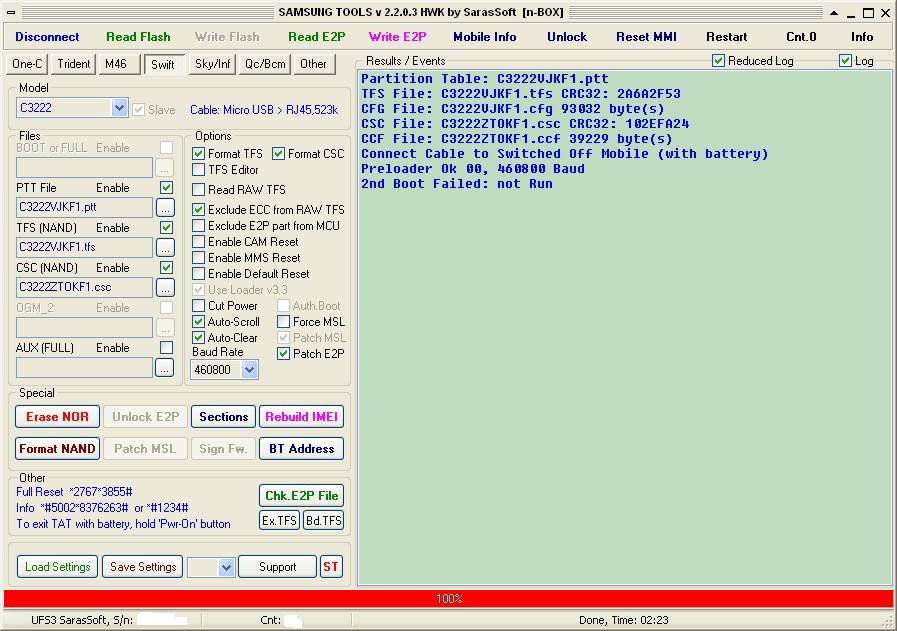The width and height of the screenshot is (897, 631).
Task: Enable the Read RAW TFS checkbox
Action: (199, 190)
